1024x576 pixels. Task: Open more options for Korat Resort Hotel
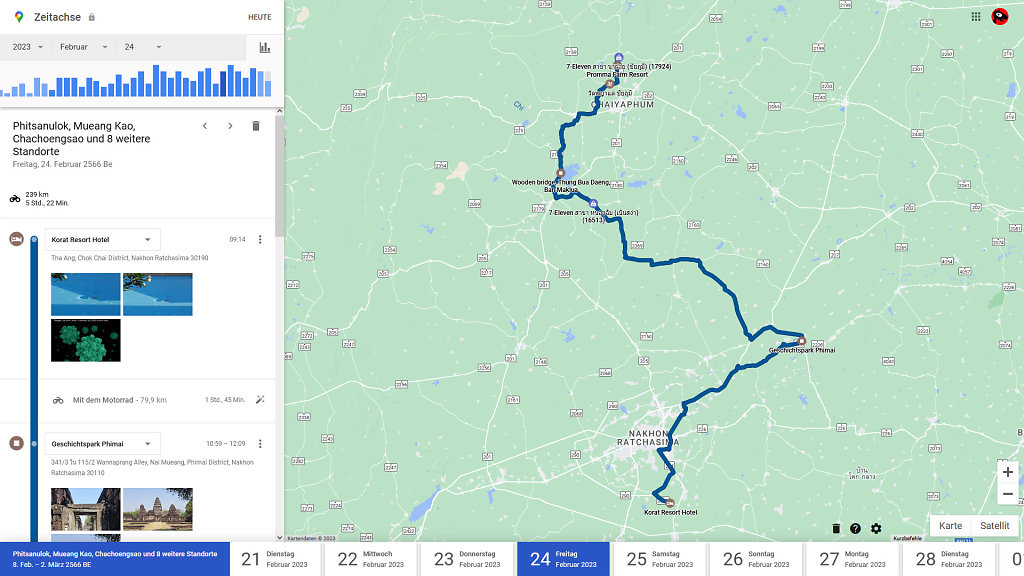pos(260,240)
